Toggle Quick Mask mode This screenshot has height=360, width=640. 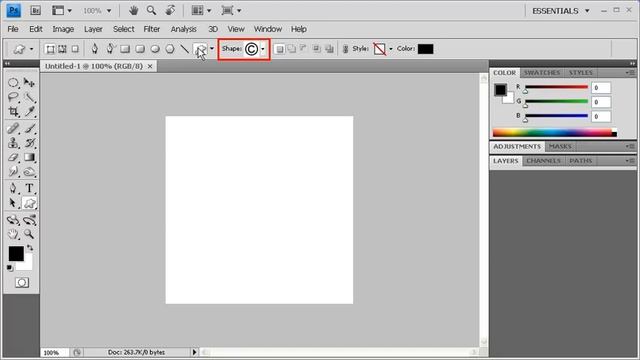click(22, 282)
